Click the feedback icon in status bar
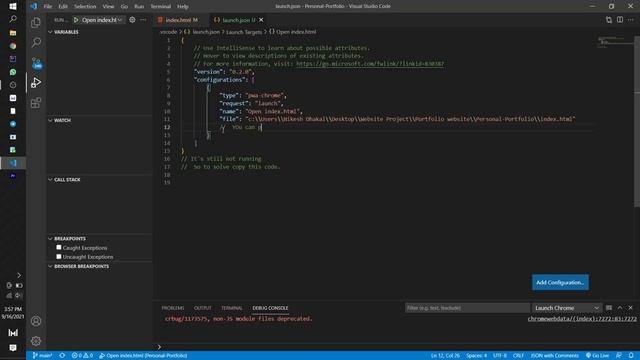This screenshot has width=640, height=360. [619, 356]
